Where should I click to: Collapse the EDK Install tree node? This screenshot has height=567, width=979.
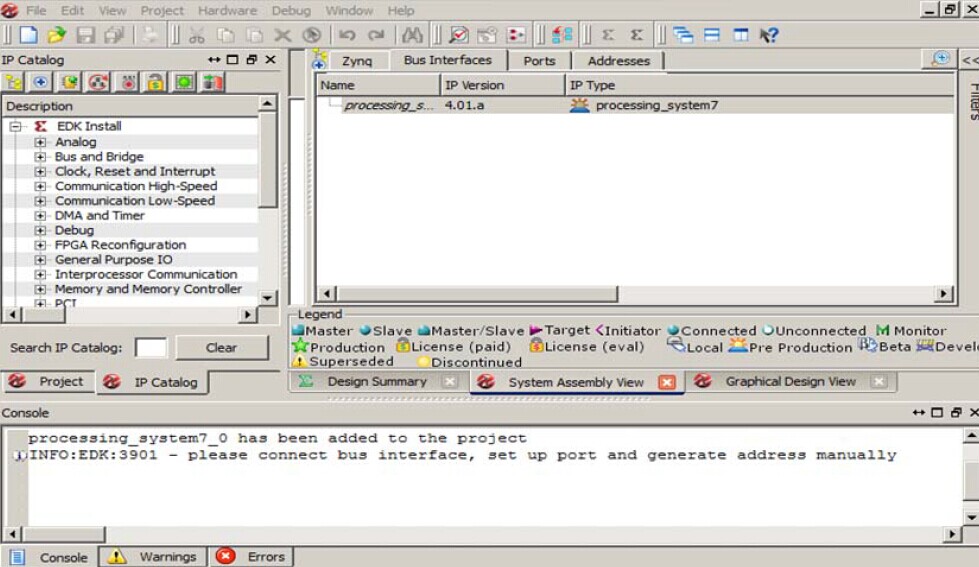[17, 127]
